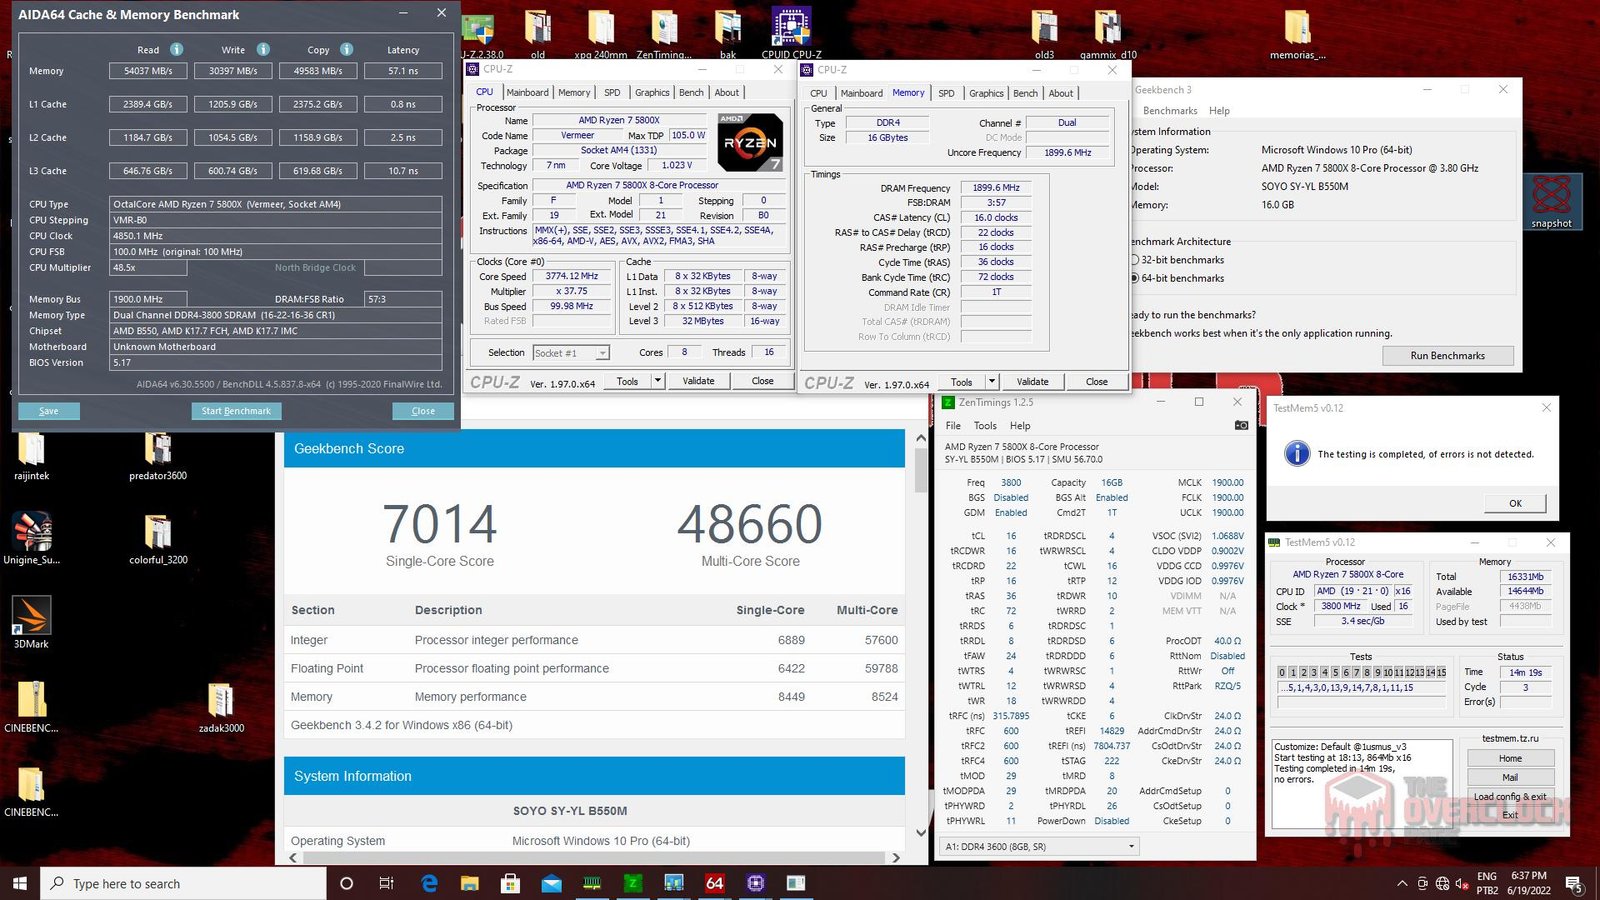Open the A1: DDR4 3600 module dropdown
This screenshot has width=1600, height=900.
coord(1040,846)
